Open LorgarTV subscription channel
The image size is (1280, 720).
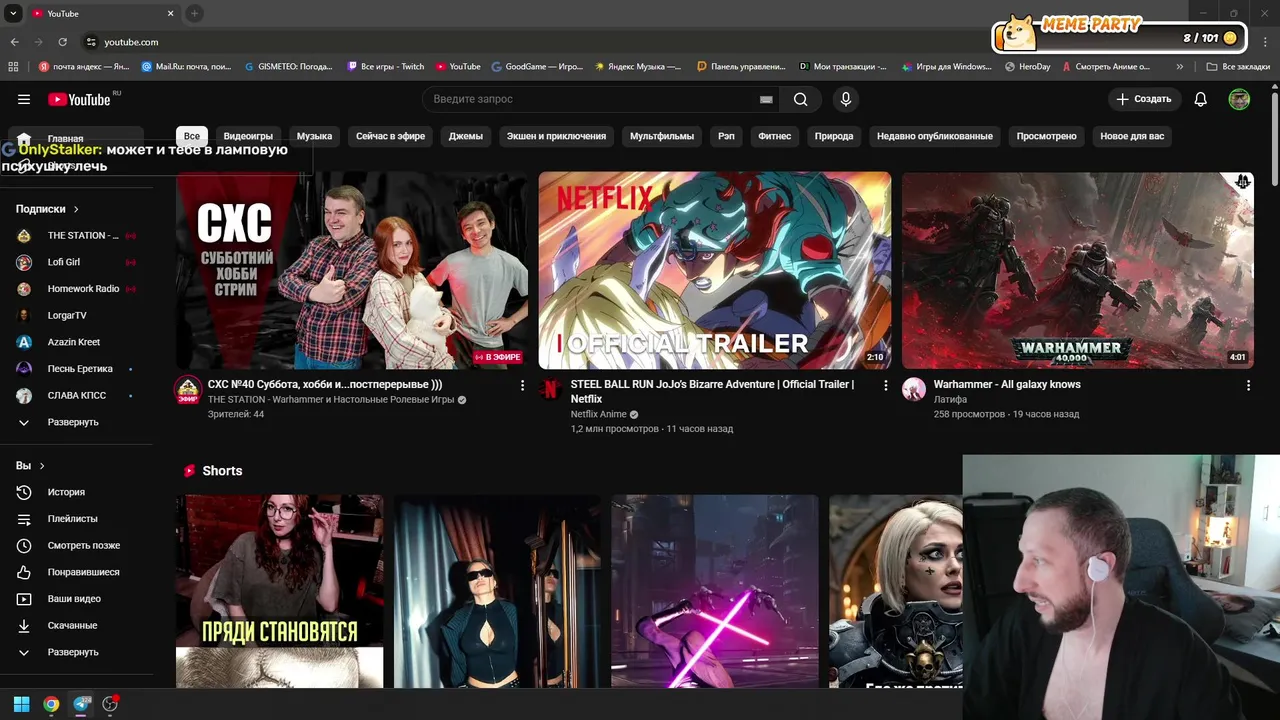coord(77,315)
